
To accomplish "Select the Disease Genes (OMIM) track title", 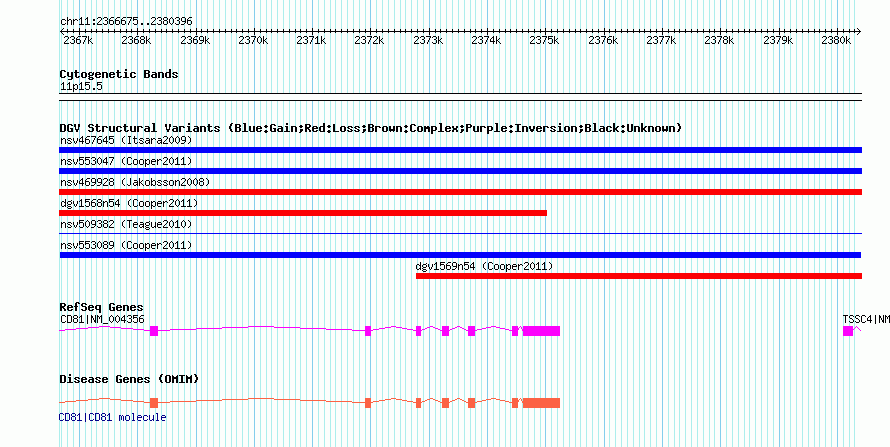I will (x=129, y=379).
